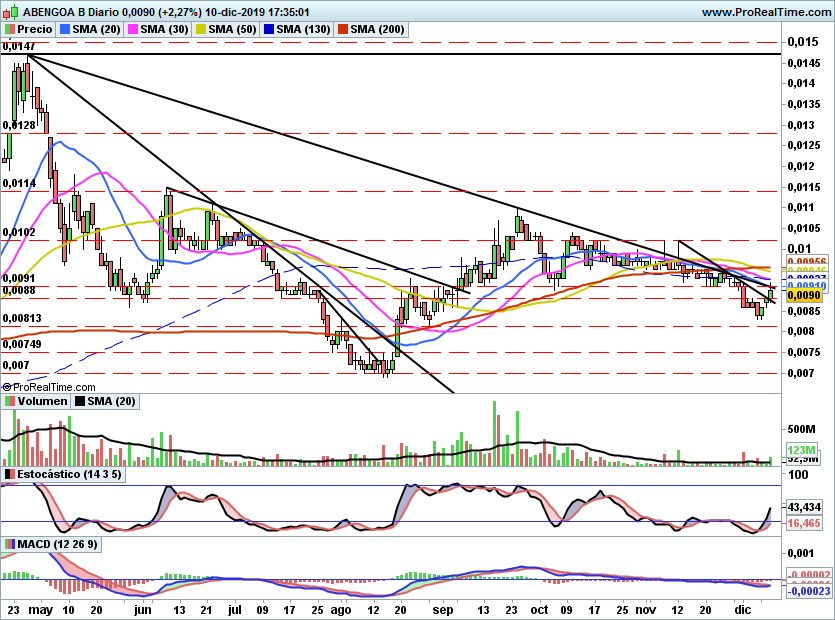Click the 0,01 price axis value
The image size is (835, 620).
[x=799, y=249]
